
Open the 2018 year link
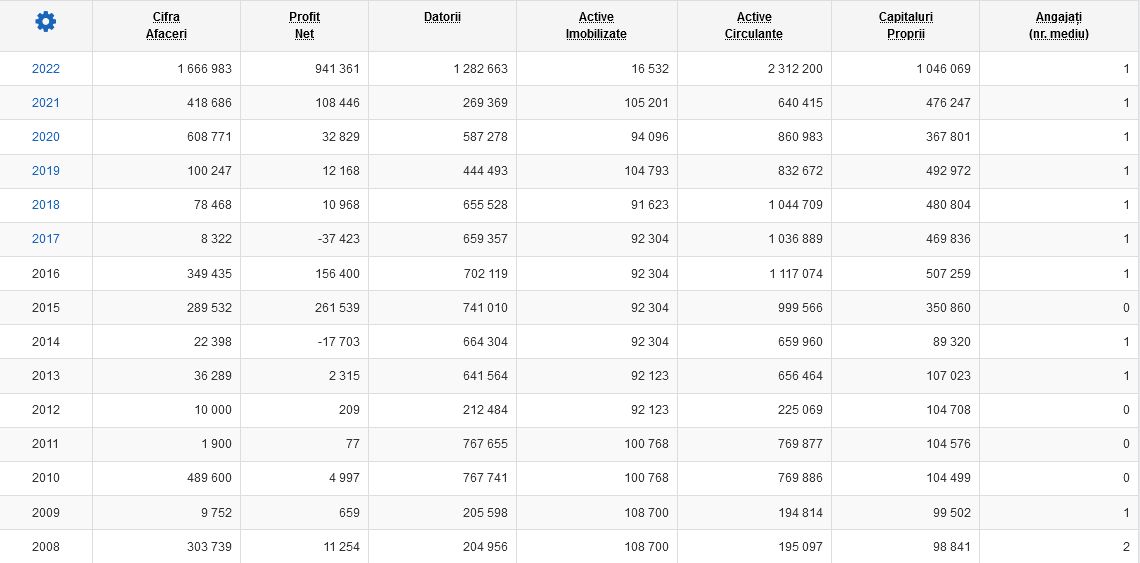point(46,205)
